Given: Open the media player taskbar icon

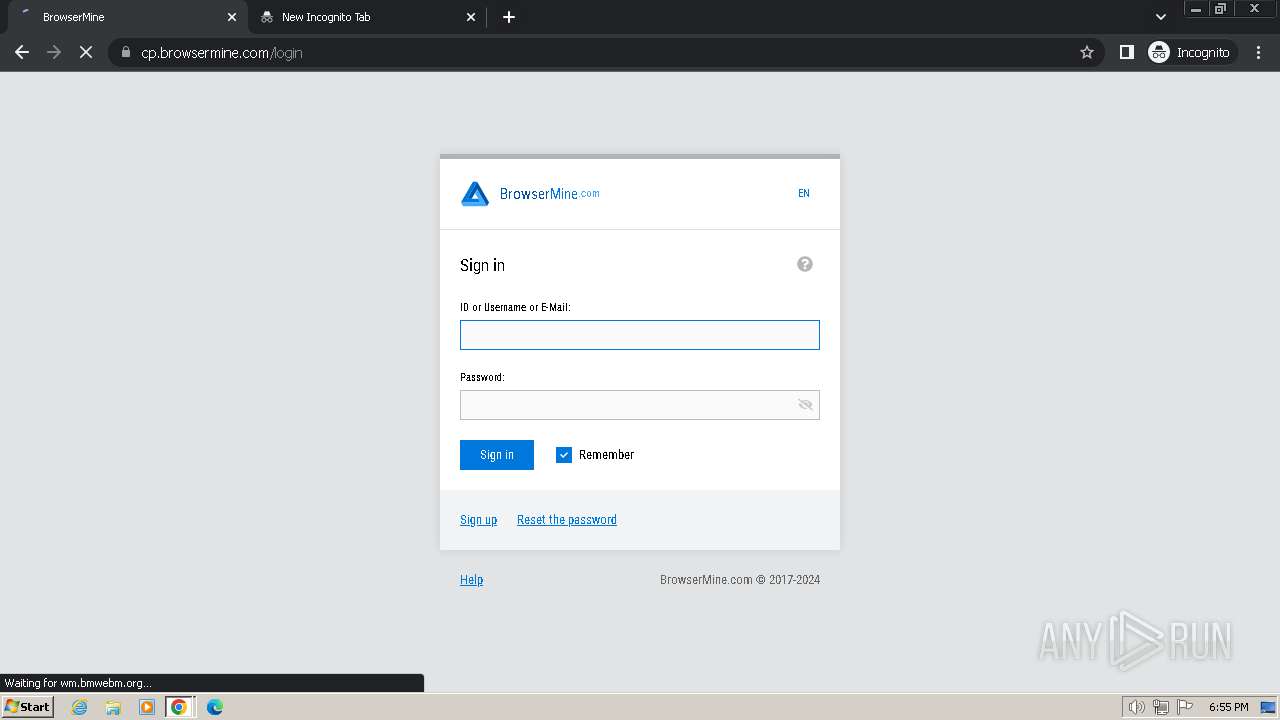Looking at the screenshot, I should 147,707.
